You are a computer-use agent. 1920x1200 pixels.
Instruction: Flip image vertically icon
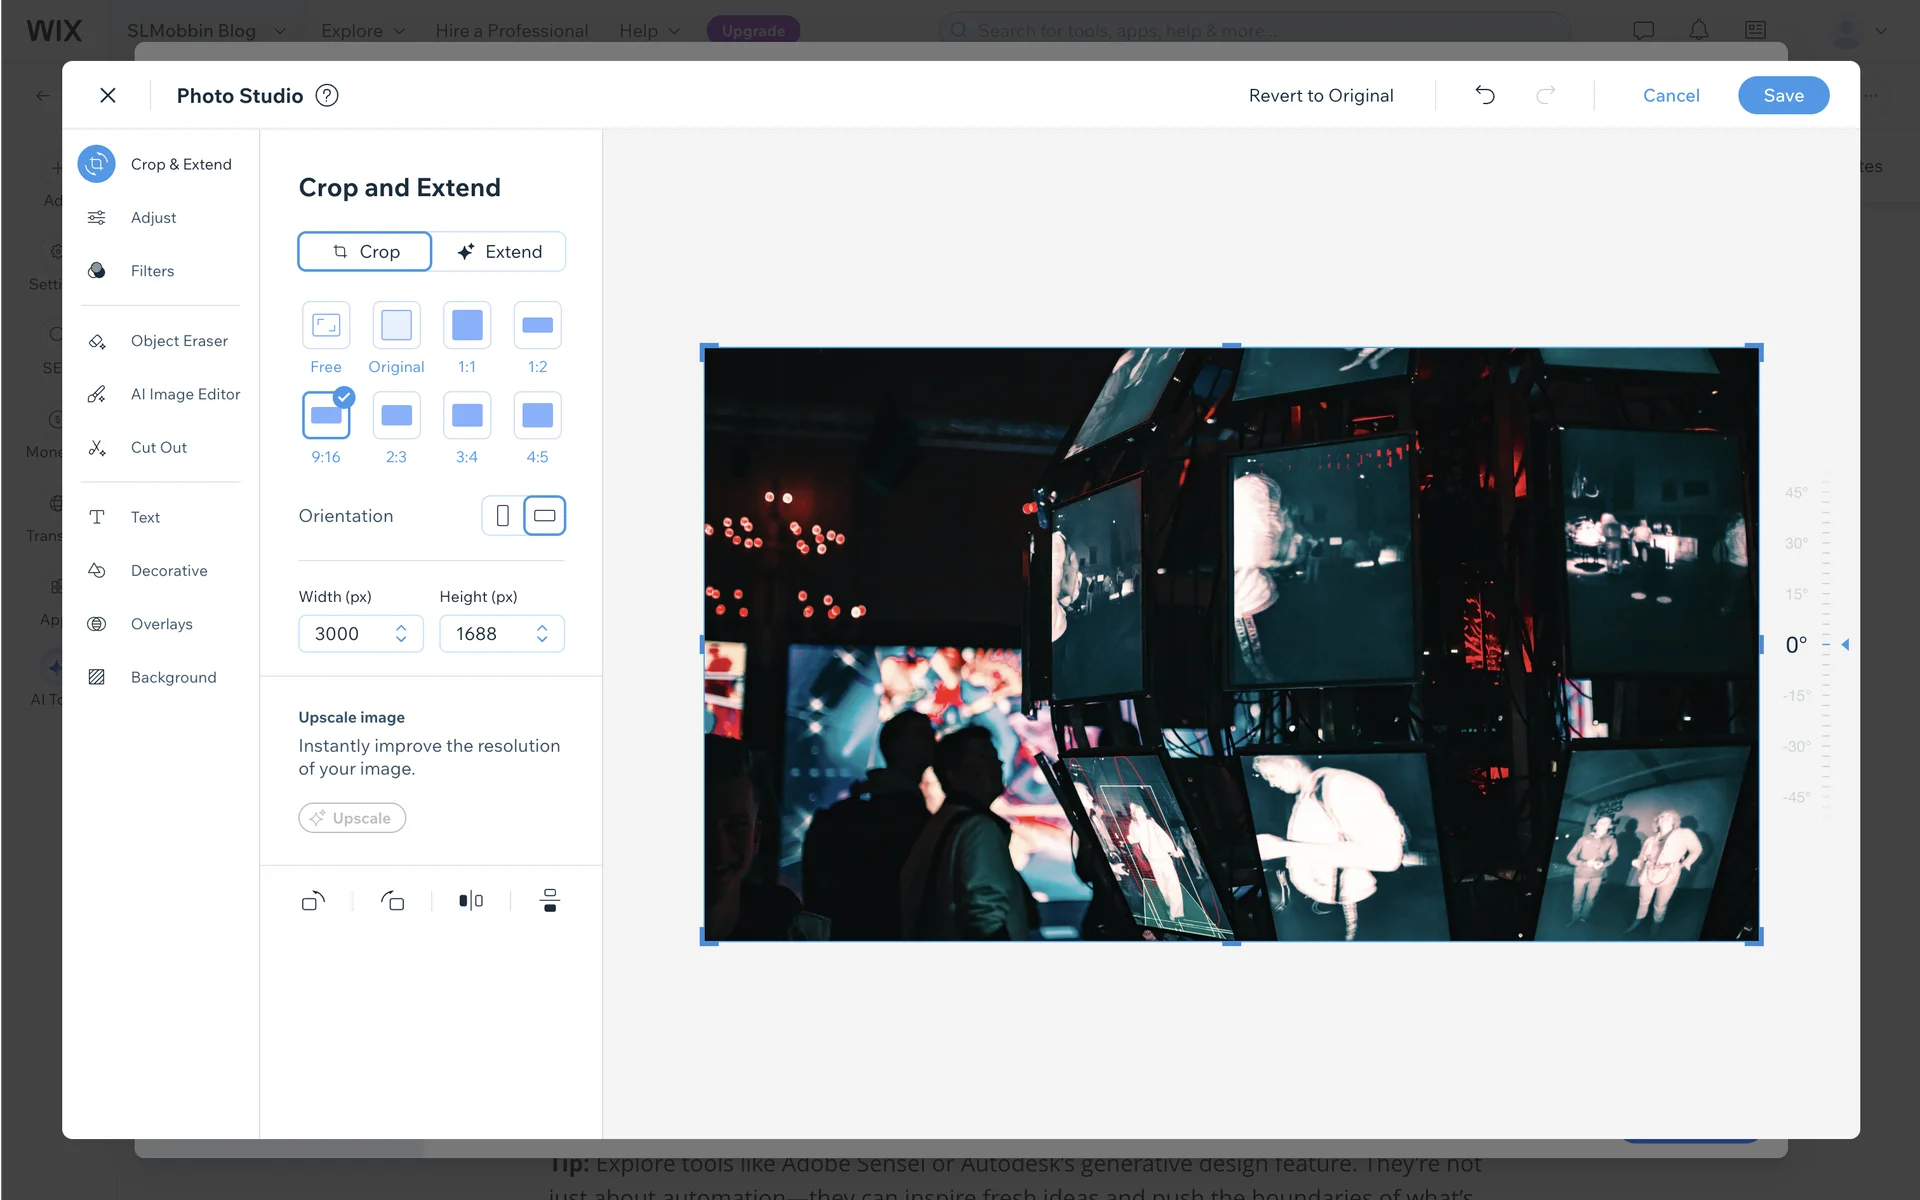point(549,901)
